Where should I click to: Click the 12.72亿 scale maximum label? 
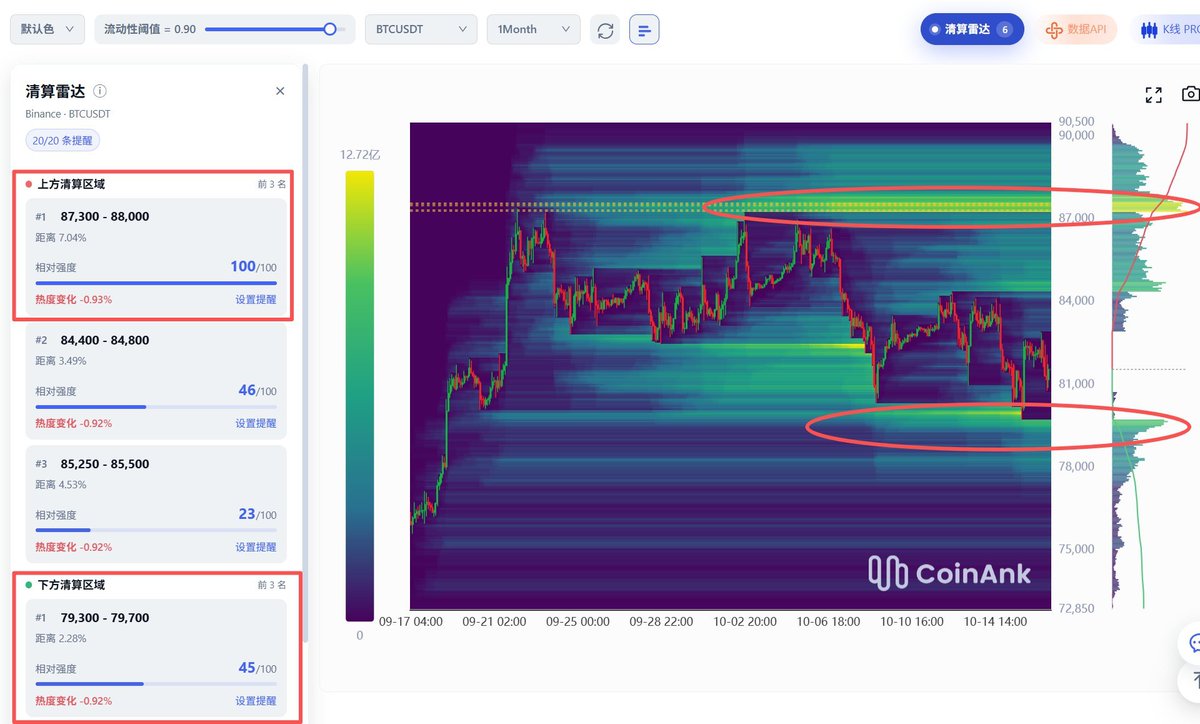[360, 155]
